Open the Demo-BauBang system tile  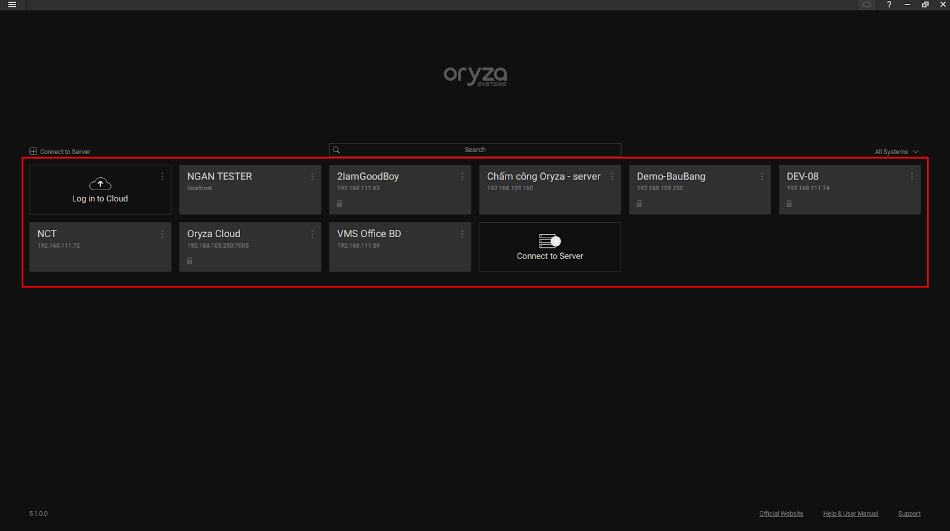tap(700, 190)
